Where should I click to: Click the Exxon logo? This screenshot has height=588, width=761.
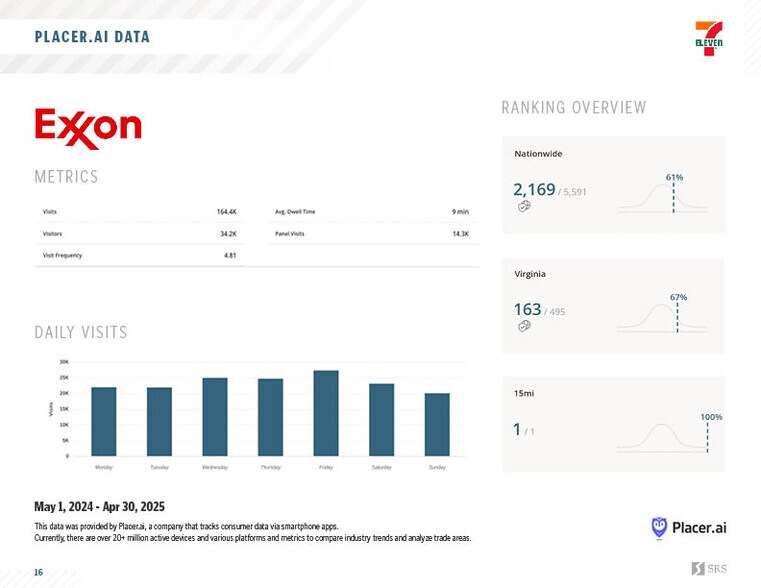click(x=88, y=129)
